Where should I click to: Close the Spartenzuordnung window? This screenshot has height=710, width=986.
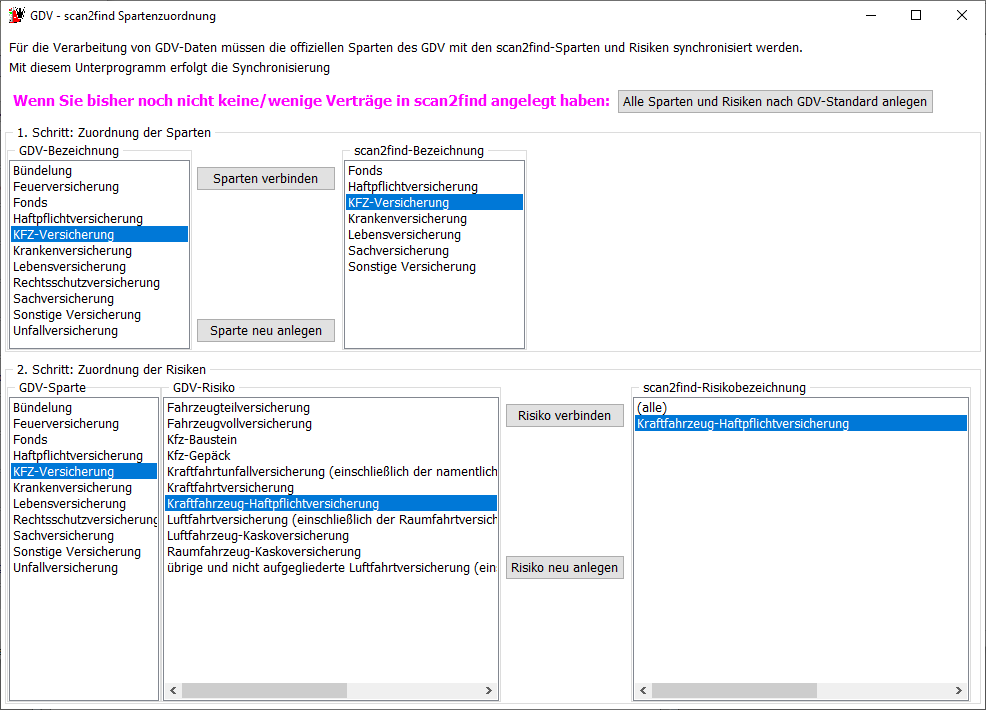[x=961, y=15]
